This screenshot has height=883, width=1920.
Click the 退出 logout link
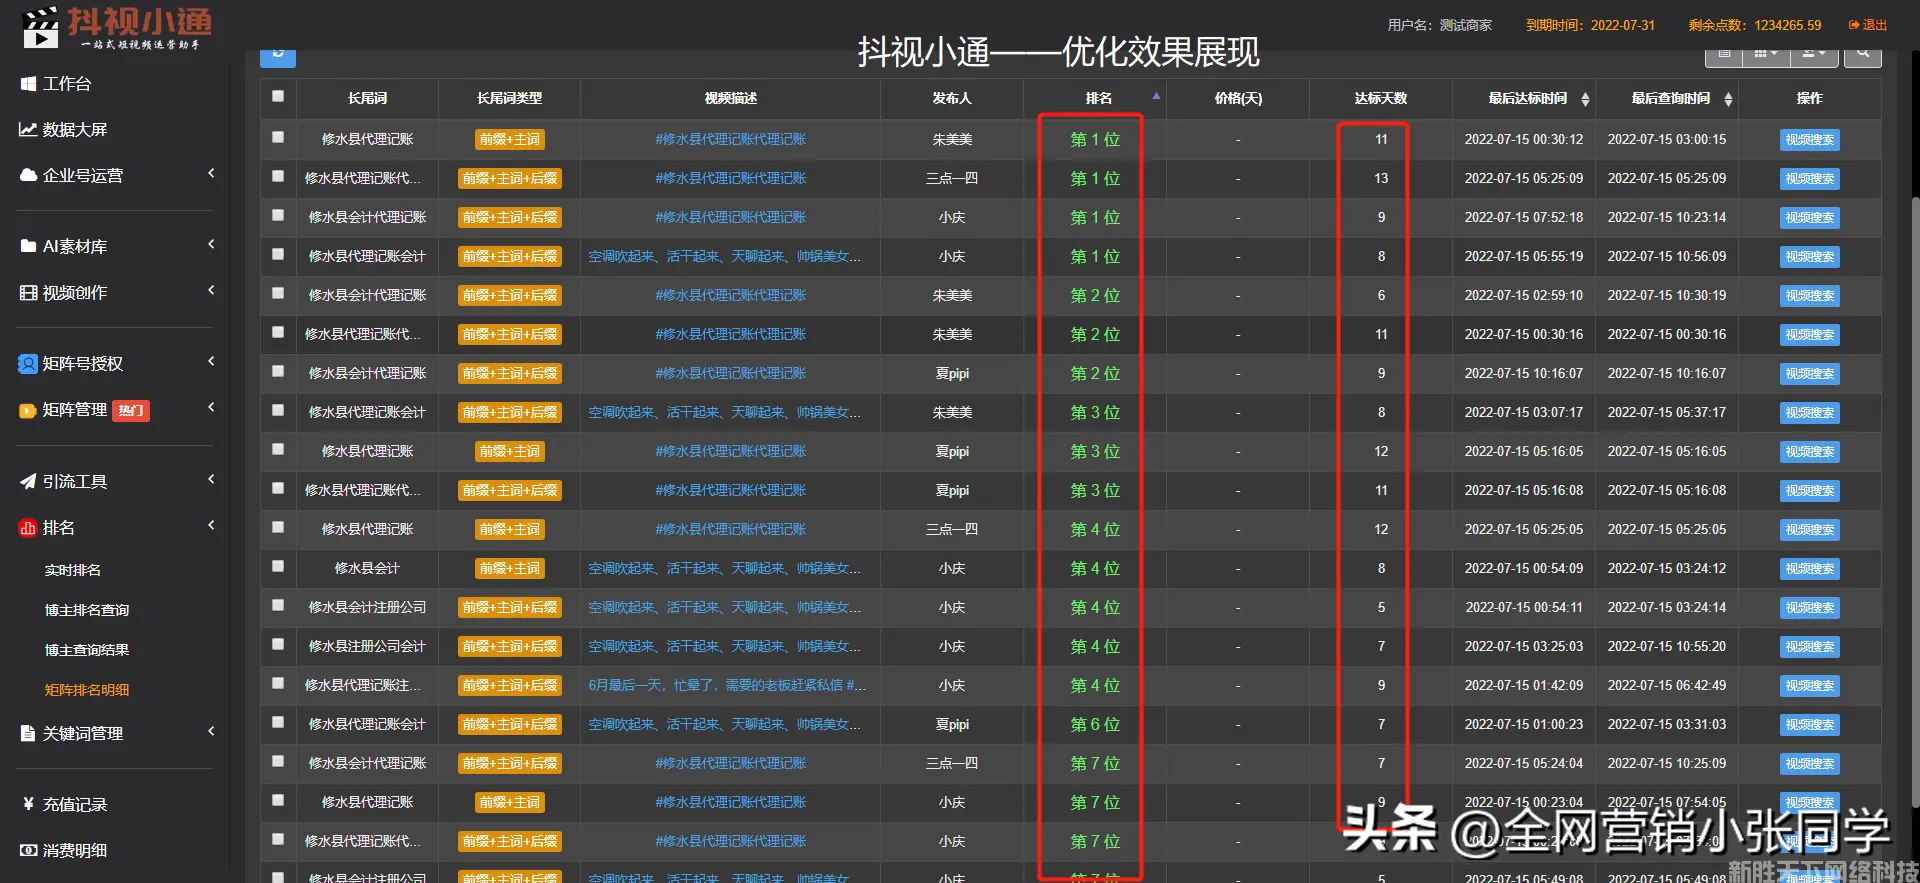tap(1868, 25)
